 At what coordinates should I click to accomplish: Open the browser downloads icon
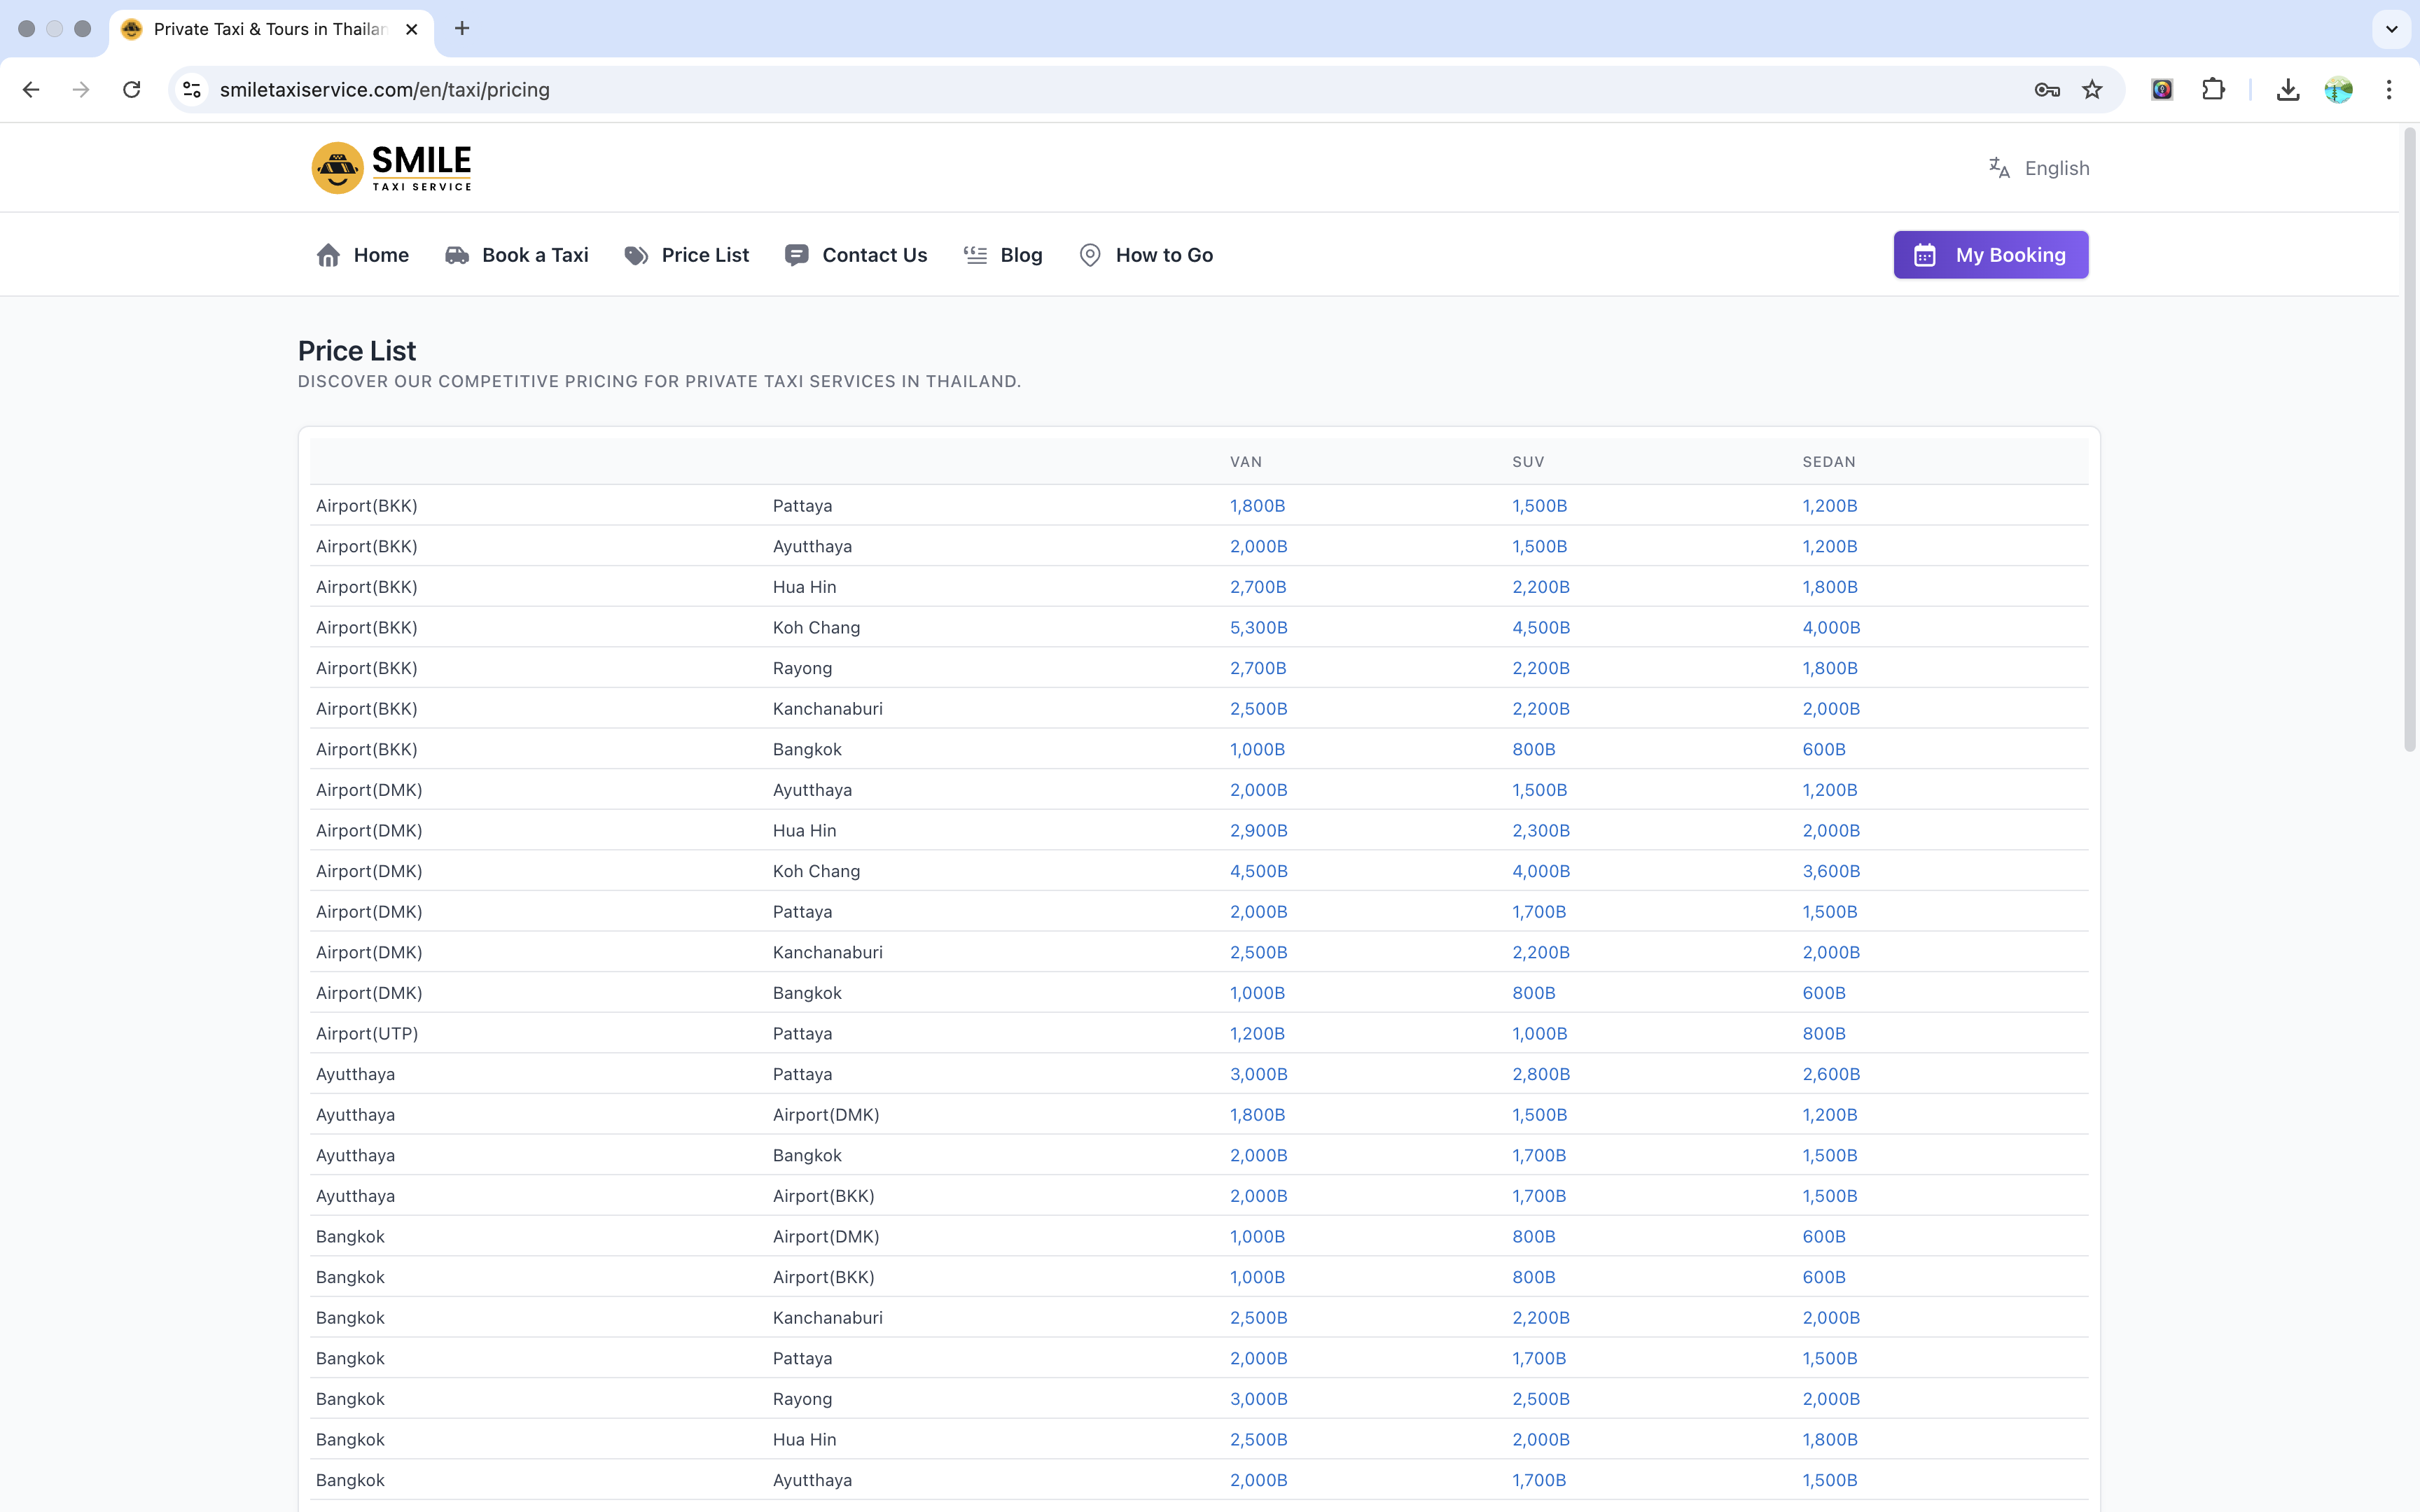coord(2287,90)
